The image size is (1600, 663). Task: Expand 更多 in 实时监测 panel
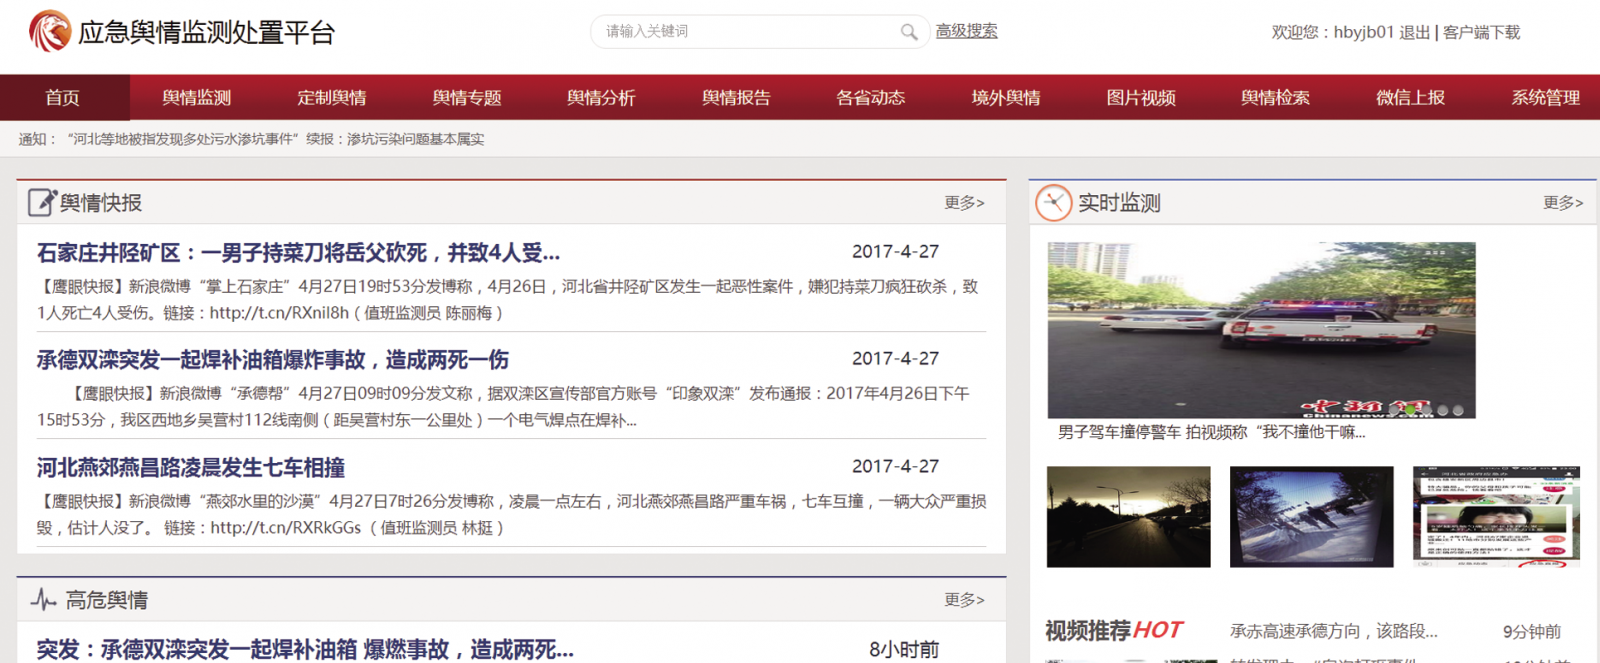click(x=1562, y=203)
